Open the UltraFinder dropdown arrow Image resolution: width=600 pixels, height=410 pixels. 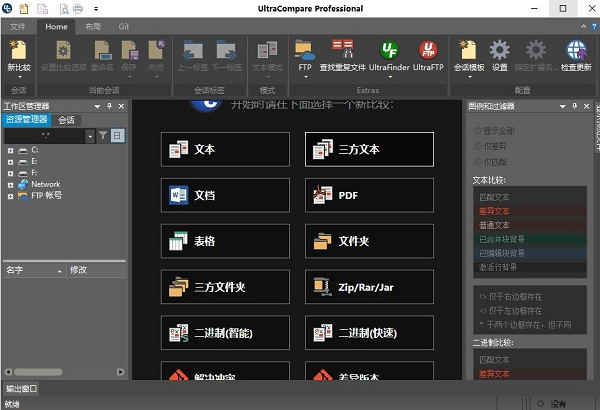pyautogui.click(x=390, y=77)
